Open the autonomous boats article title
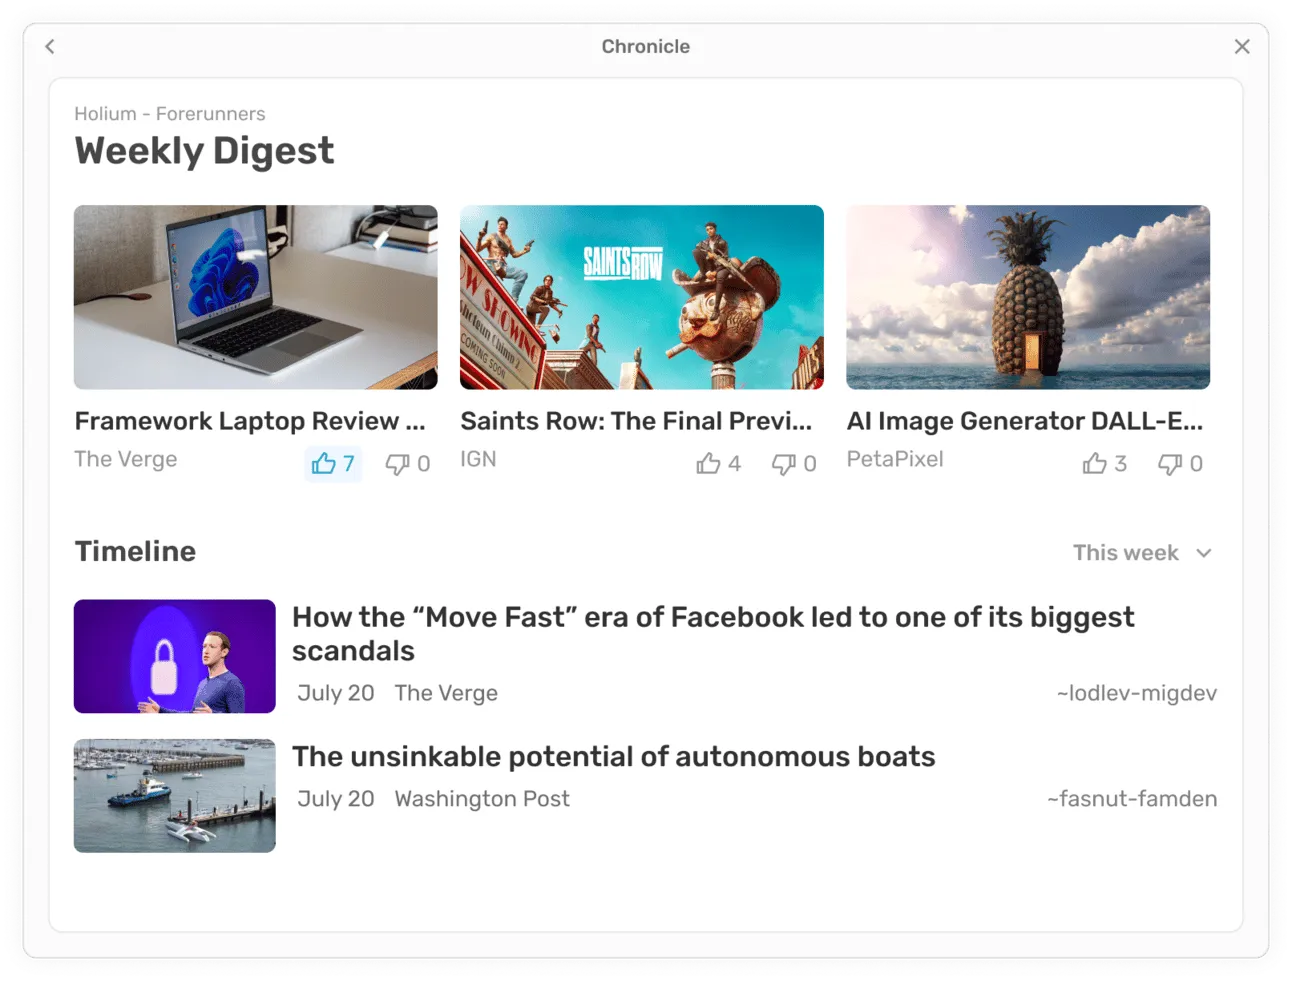The width and height of the screenshot is (1292, 981). [613, 757]
